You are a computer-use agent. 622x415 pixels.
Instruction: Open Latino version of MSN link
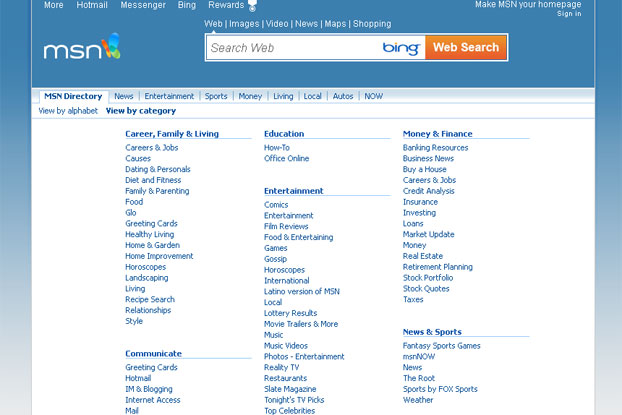pyautogui.click(x=302, y=292)
